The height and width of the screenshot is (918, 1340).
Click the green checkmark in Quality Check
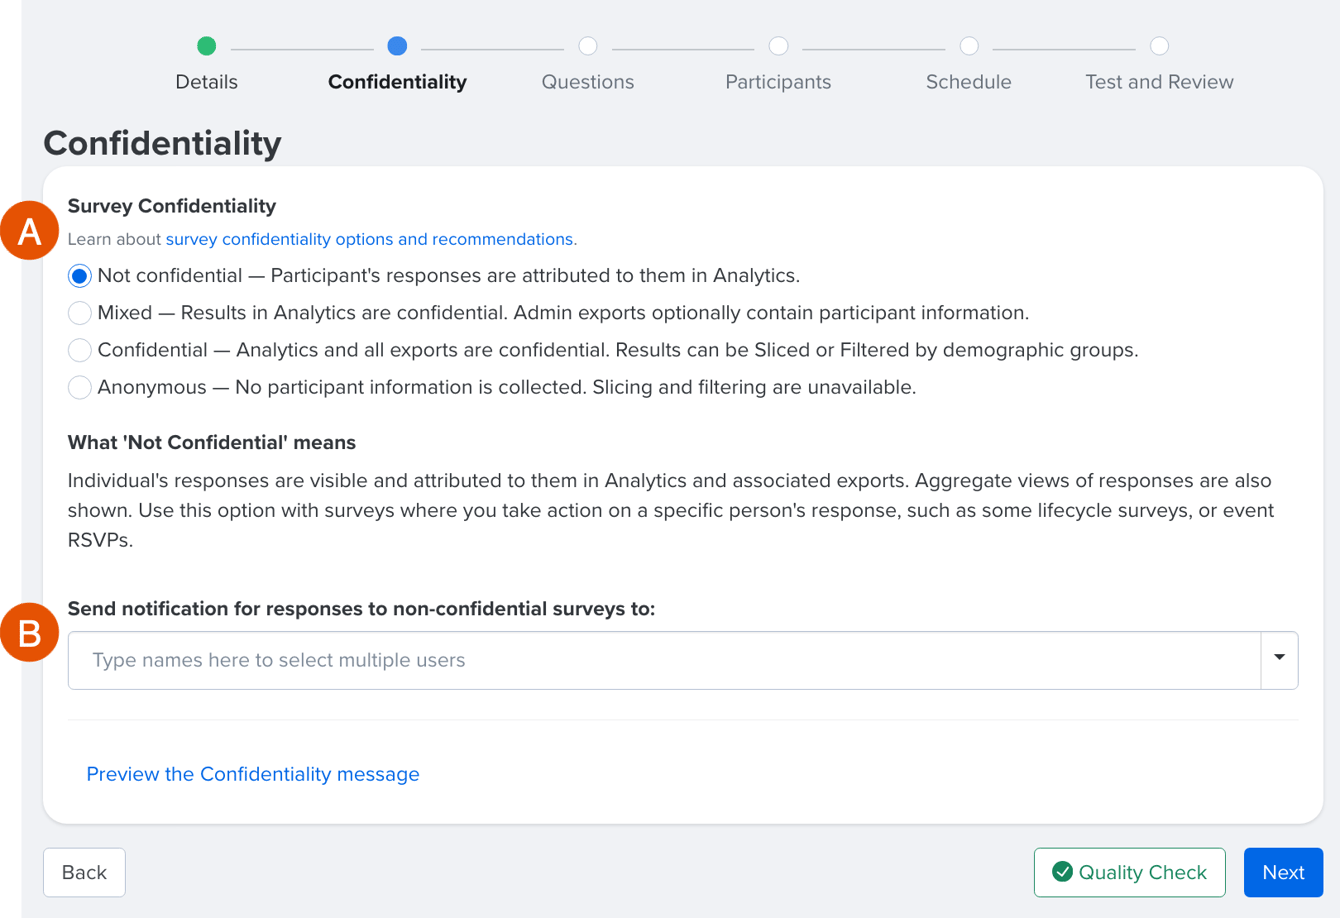tap(1063, 871)
